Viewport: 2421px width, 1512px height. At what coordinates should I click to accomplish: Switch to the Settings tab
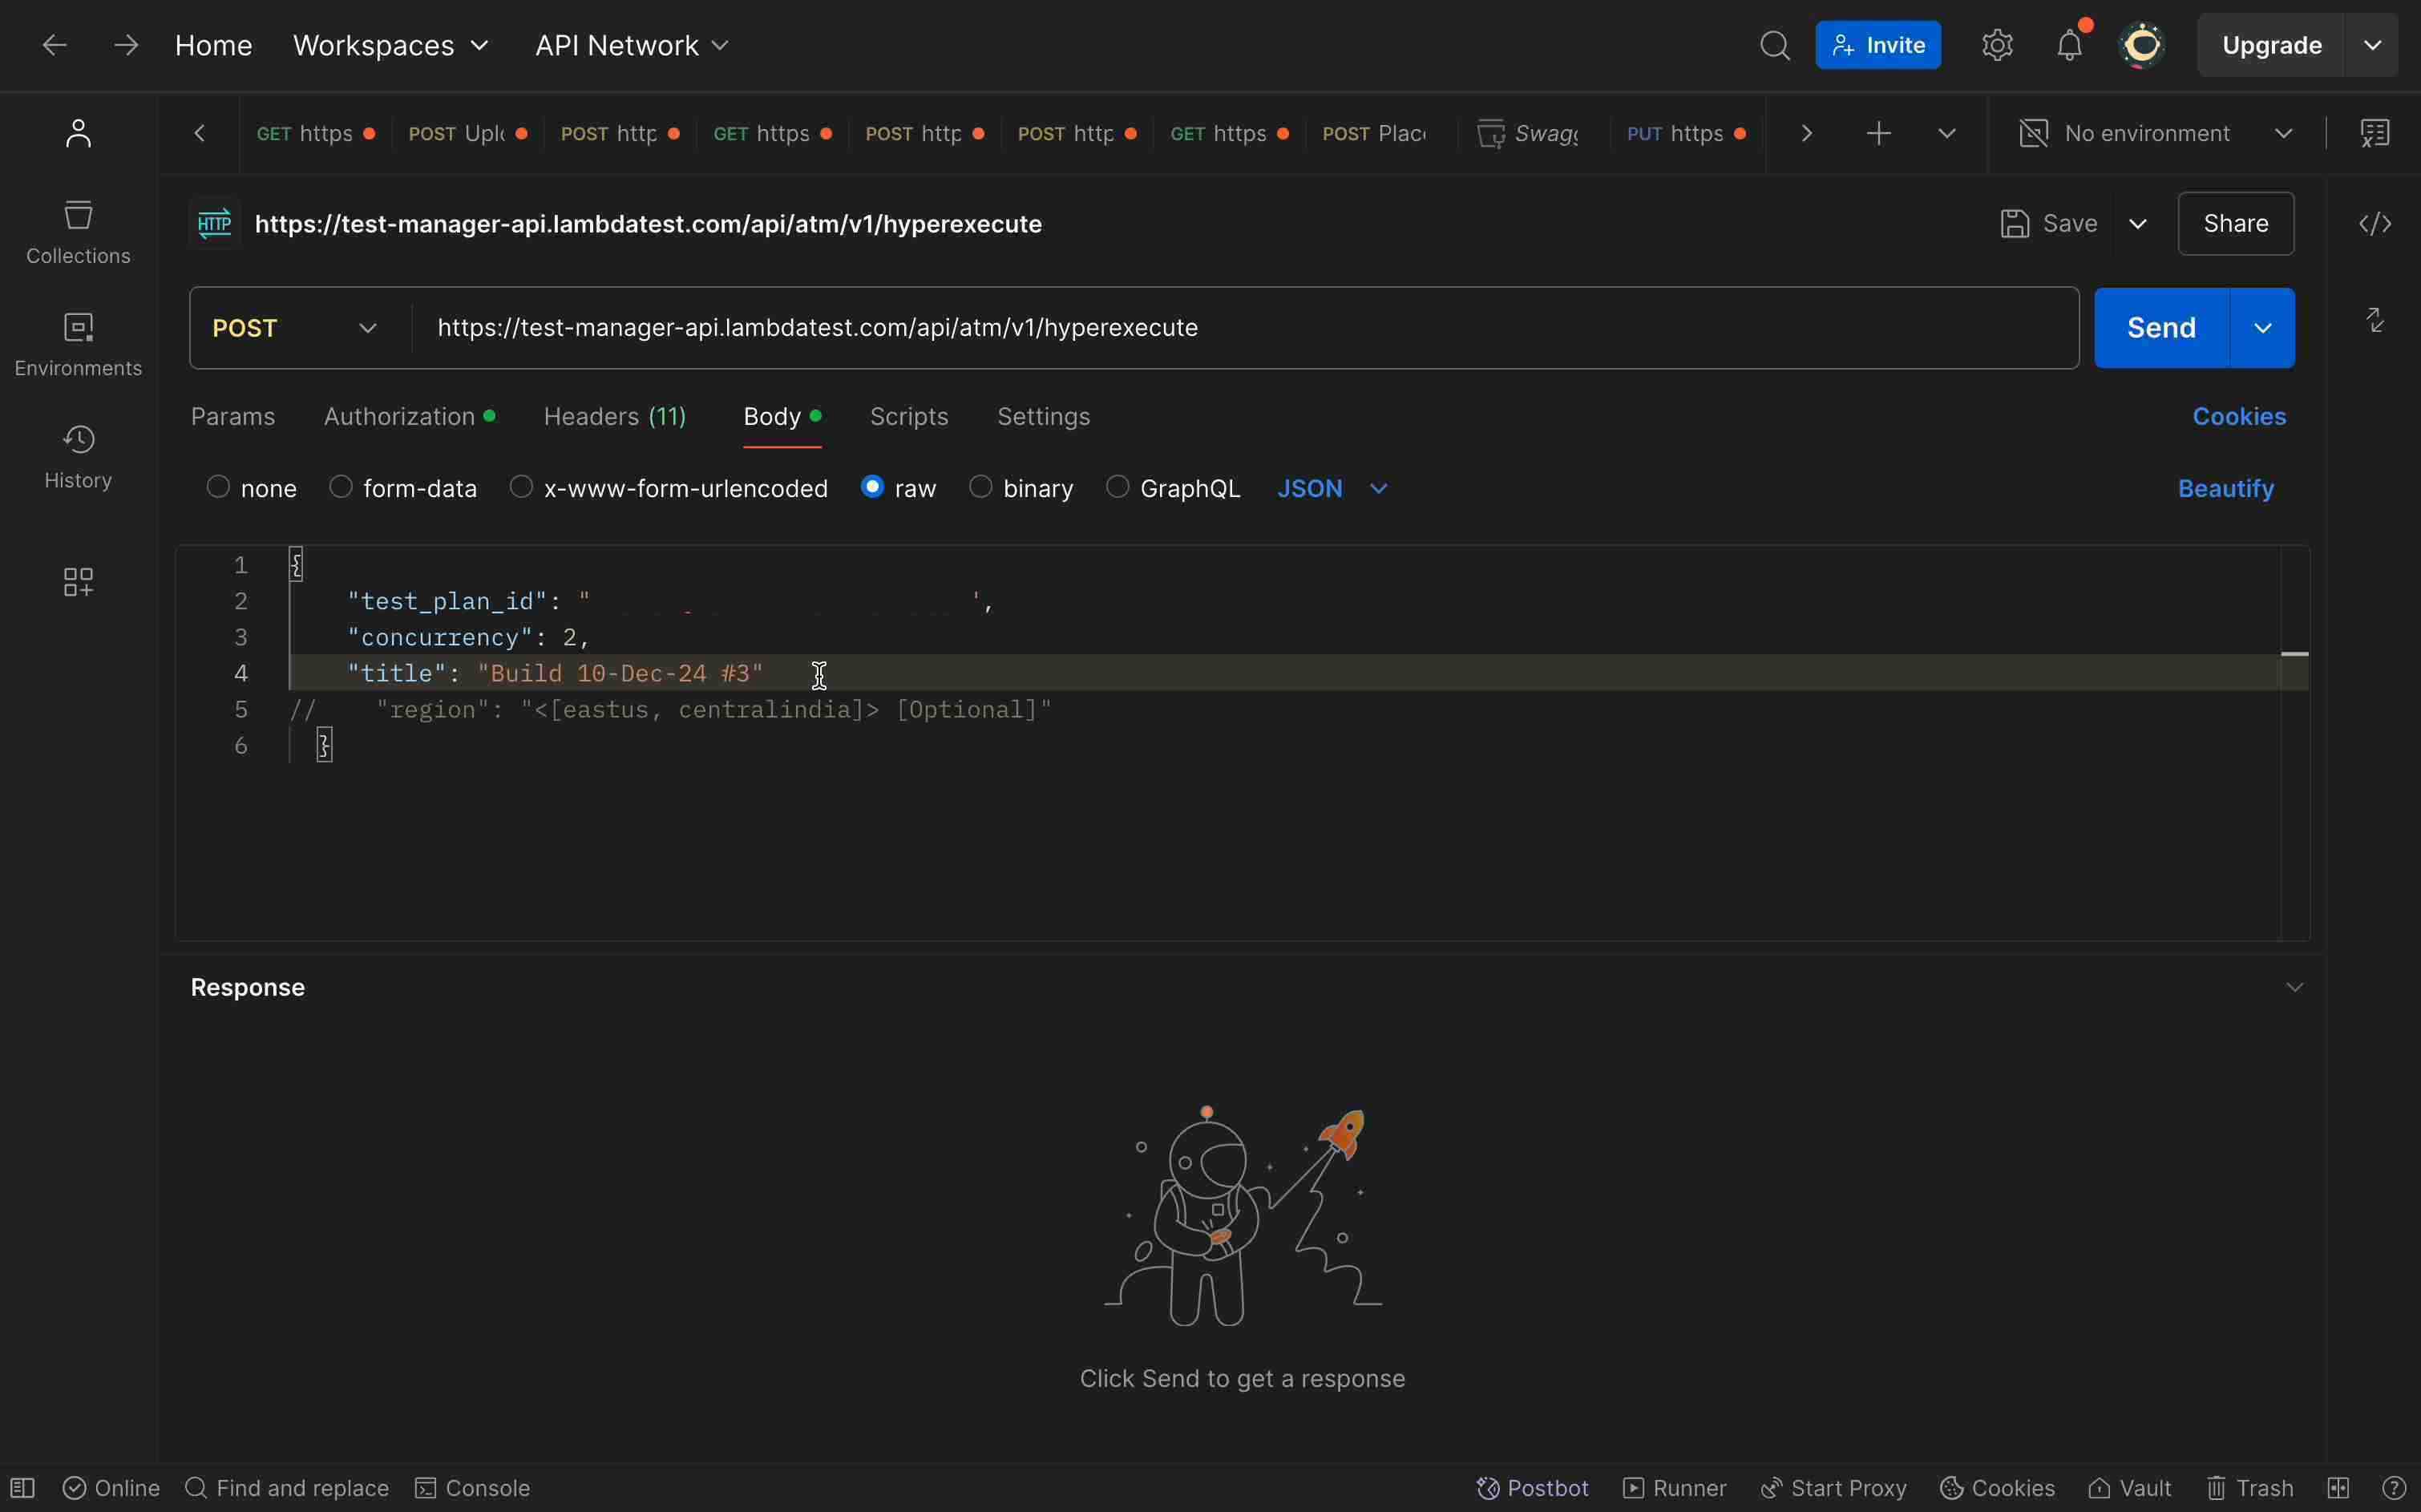click(1043, 416)
